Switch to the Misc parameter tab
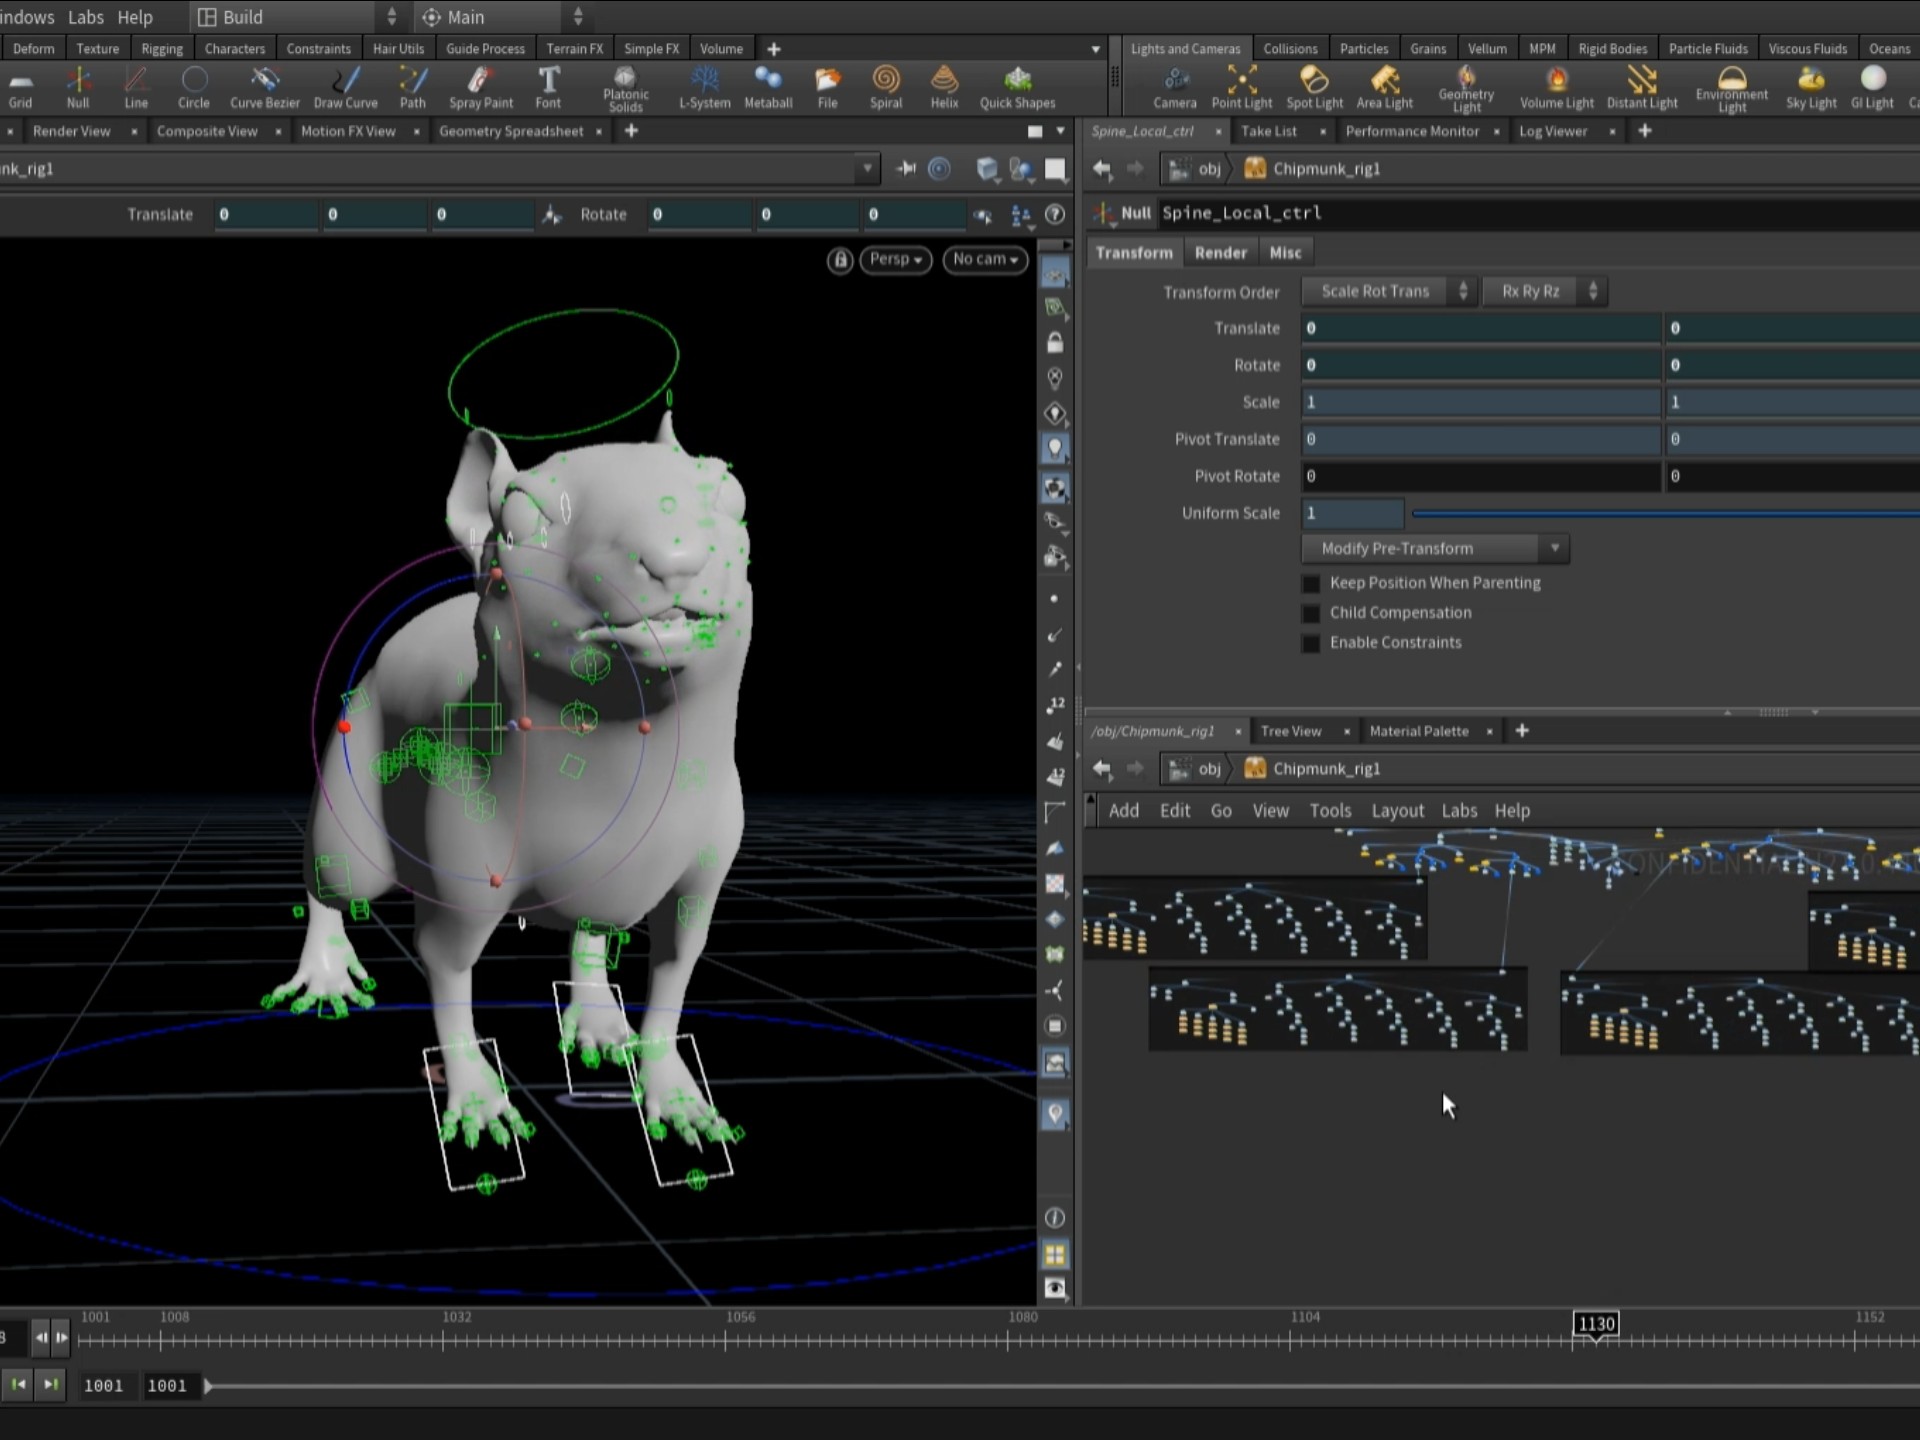This screenshot has width=1920, height=1440. 1285,253
